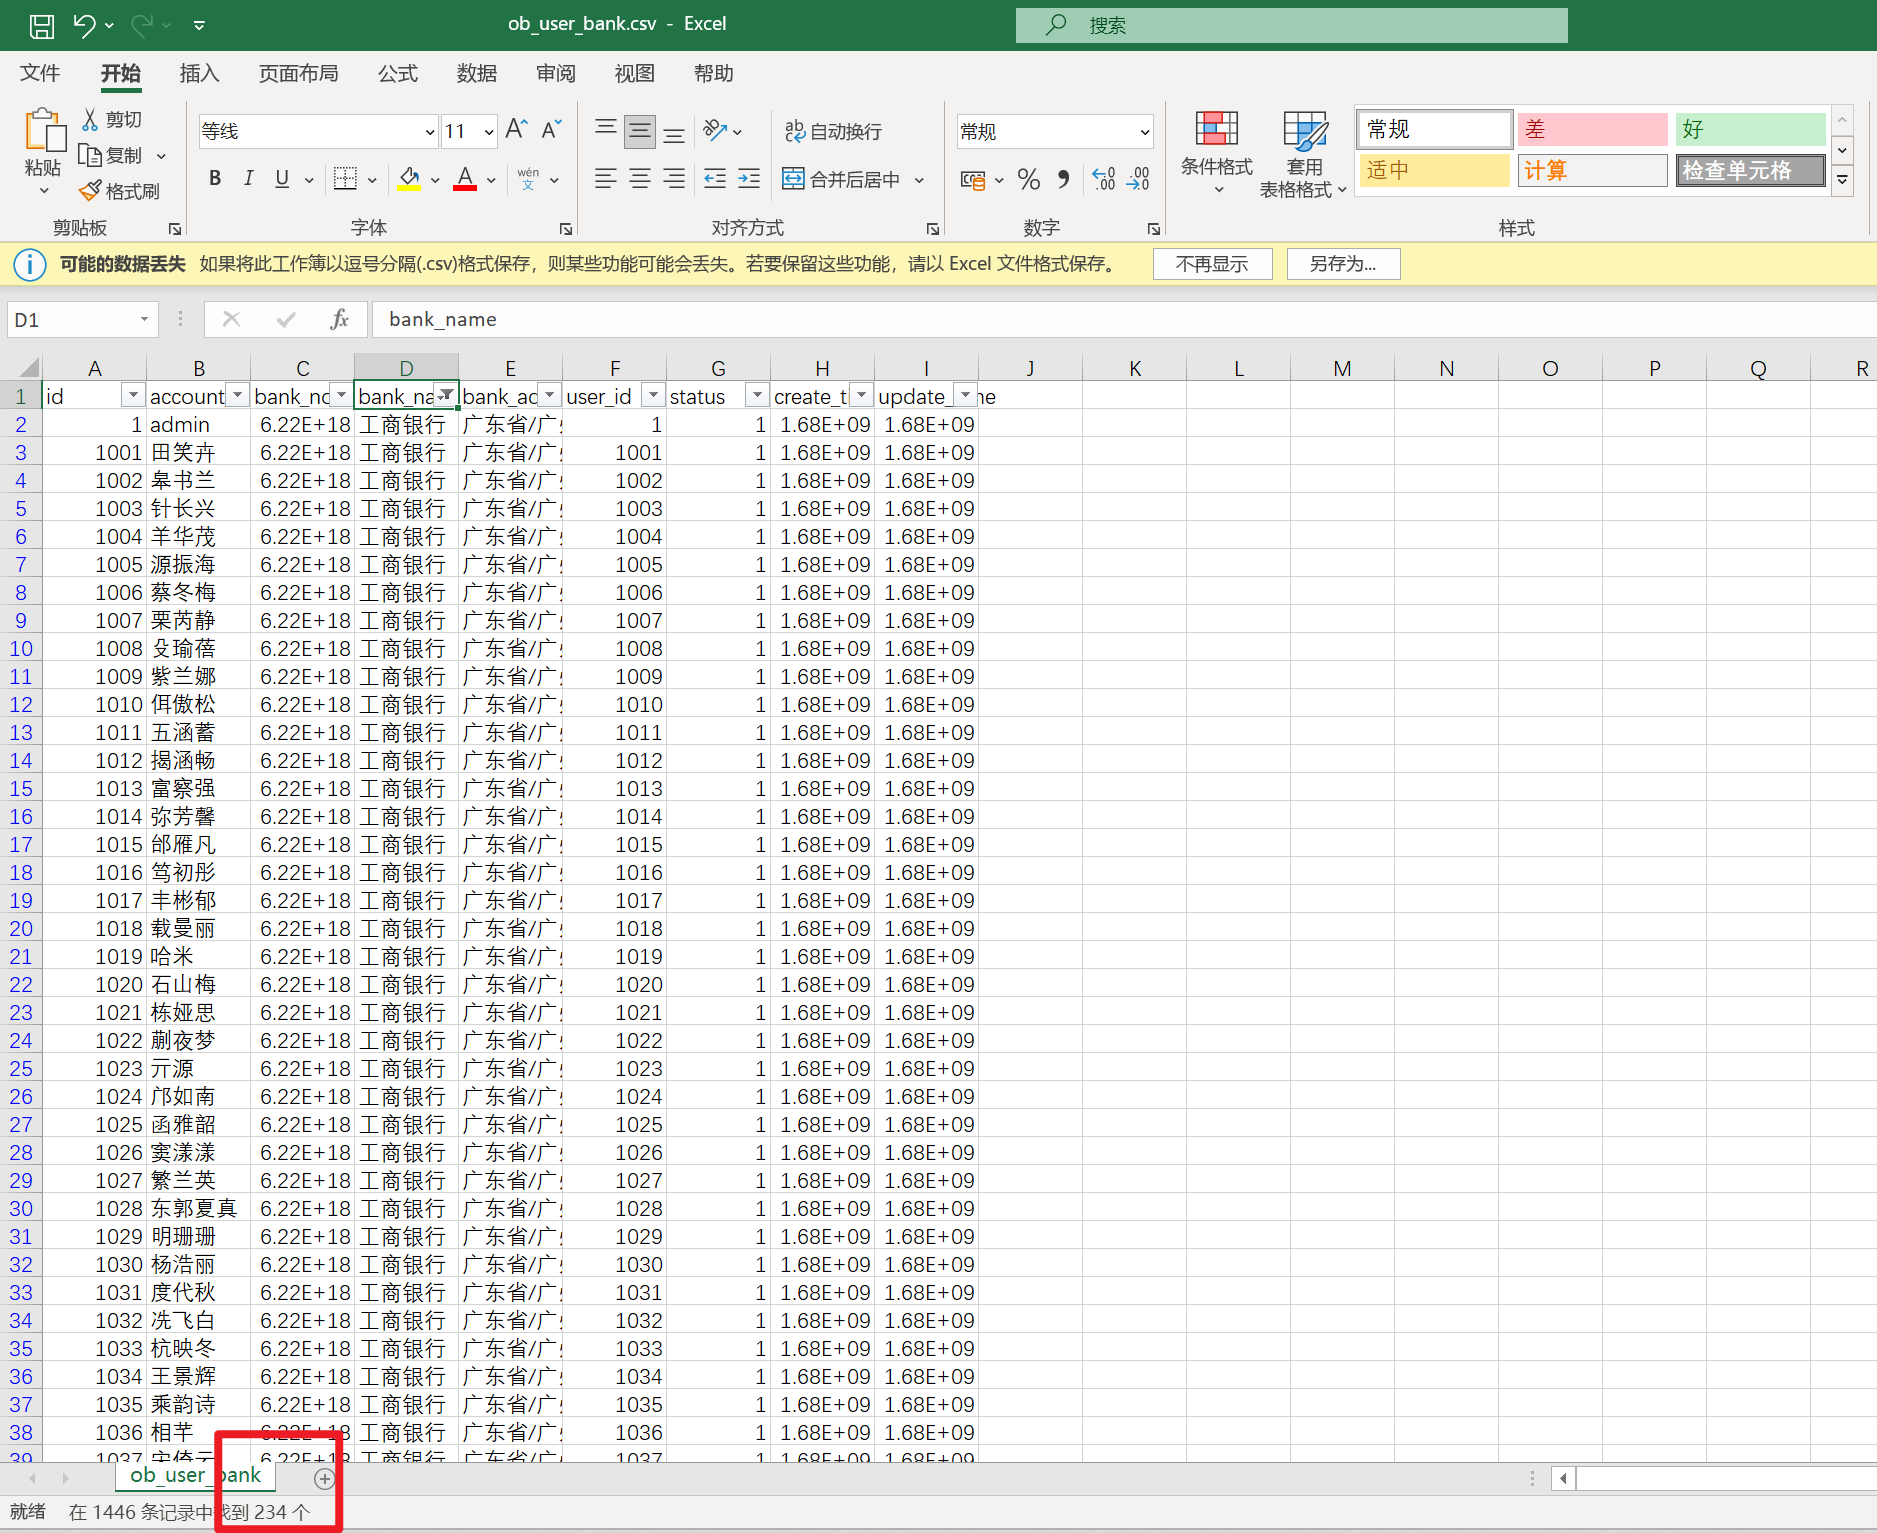Increase font size with large A icon
Image resolution: width=1877 pixels, height=1533 pixels.
tap(516, 130)
